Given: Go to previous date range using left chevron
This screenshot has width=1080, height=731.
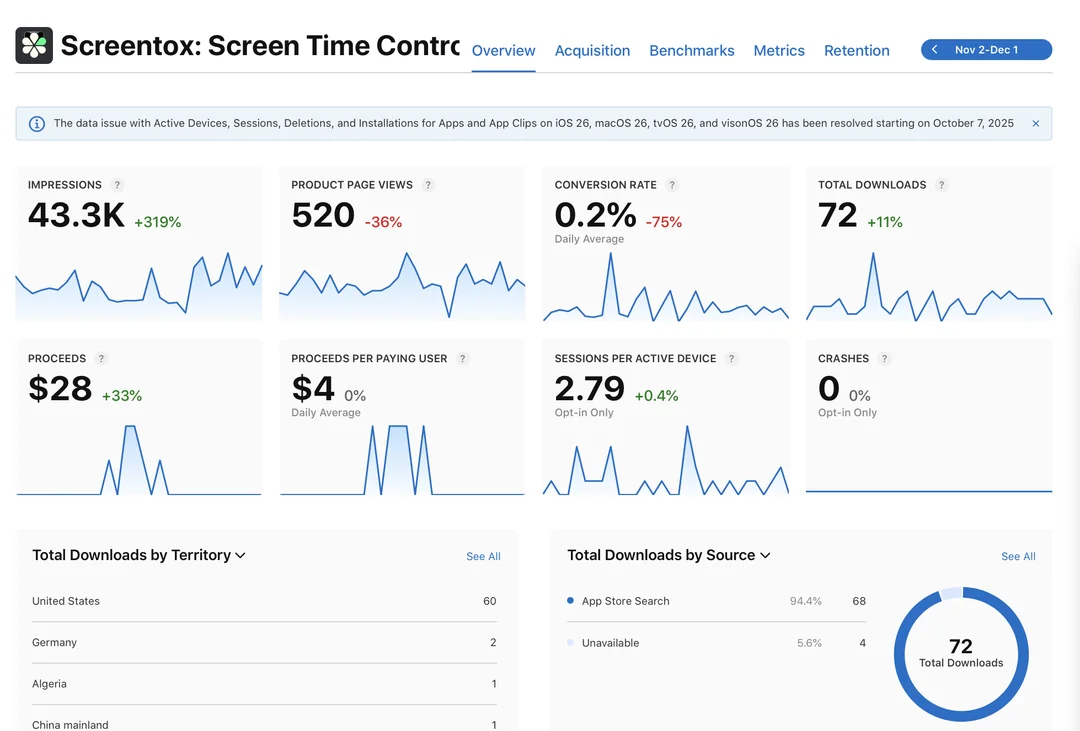Looking at the screenshot, I should [934, 50].
